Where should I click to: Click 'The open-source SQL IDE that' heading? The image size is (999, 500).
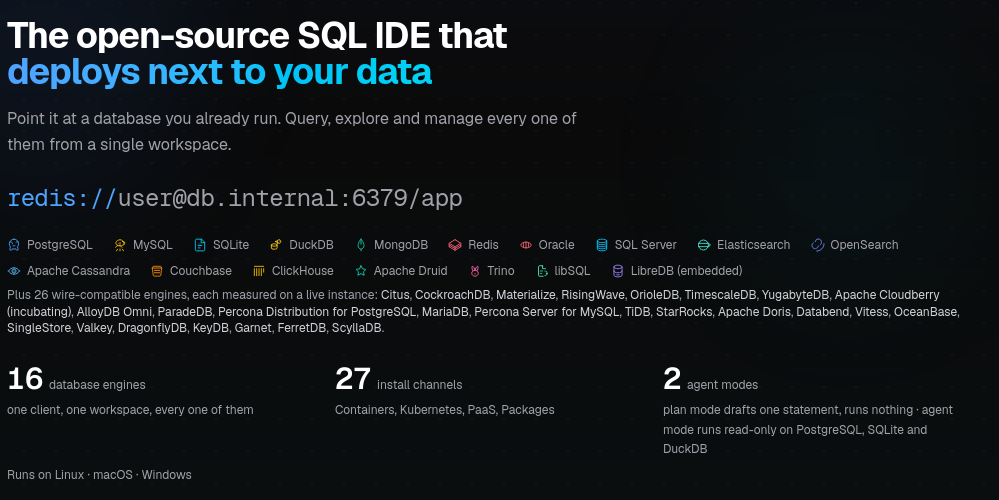coord(257,35)
